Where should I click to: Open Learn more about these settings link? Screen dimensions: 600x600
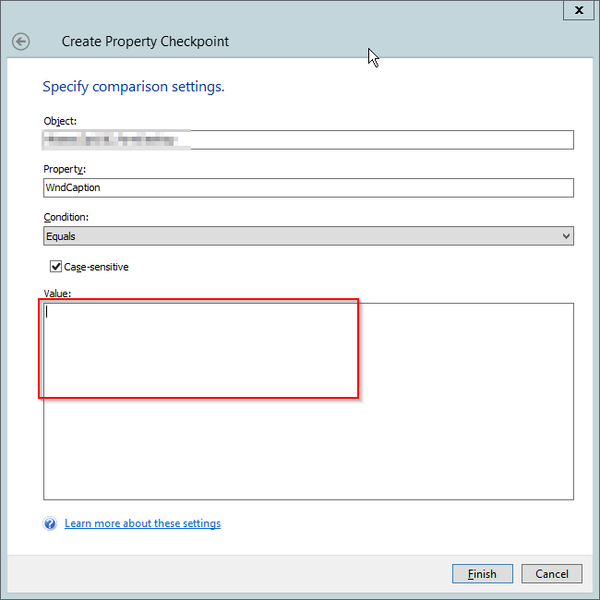click(142, 524)
